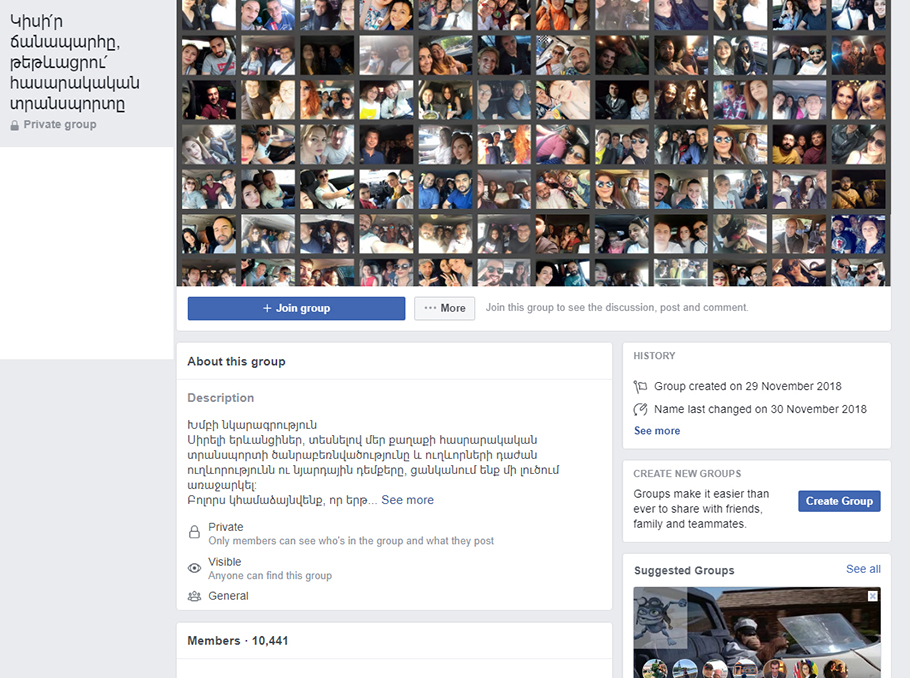This screenshot has width=910, height=678.
Task: Click 'Group created on 29 November 2018' text
Action: pos(748,386)
